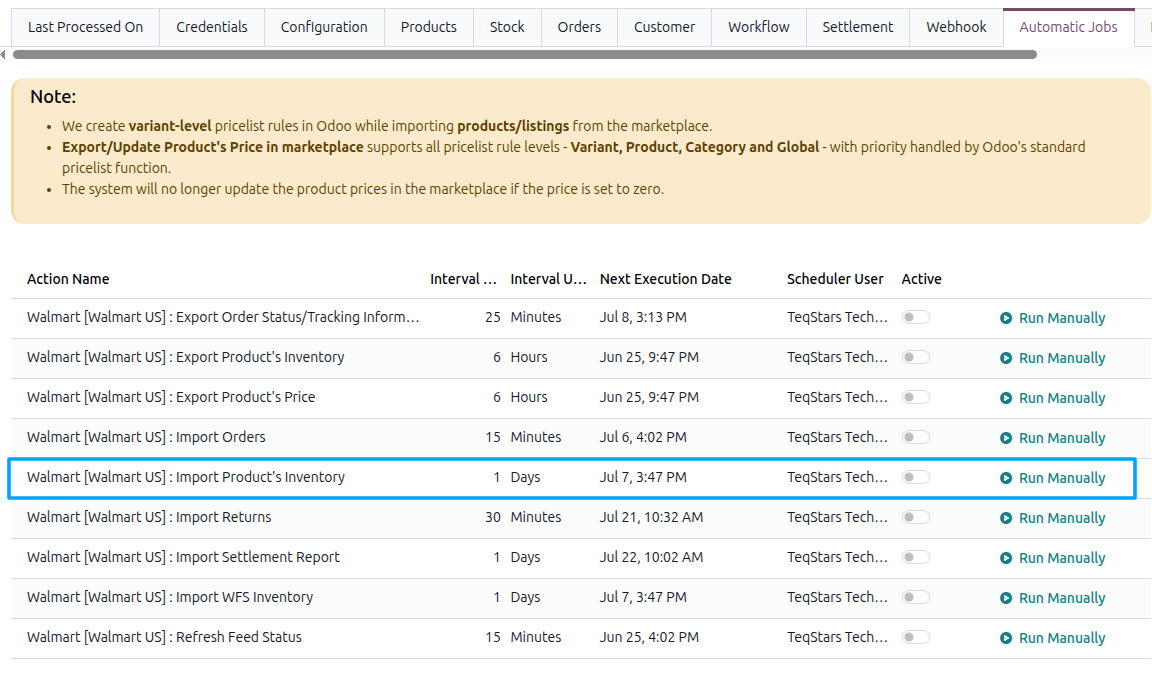Click play icon for Export Product's Inventory row
The height and width of the screenshot is (674, 1152).
pyautogui.click(x=1006, y=358)
